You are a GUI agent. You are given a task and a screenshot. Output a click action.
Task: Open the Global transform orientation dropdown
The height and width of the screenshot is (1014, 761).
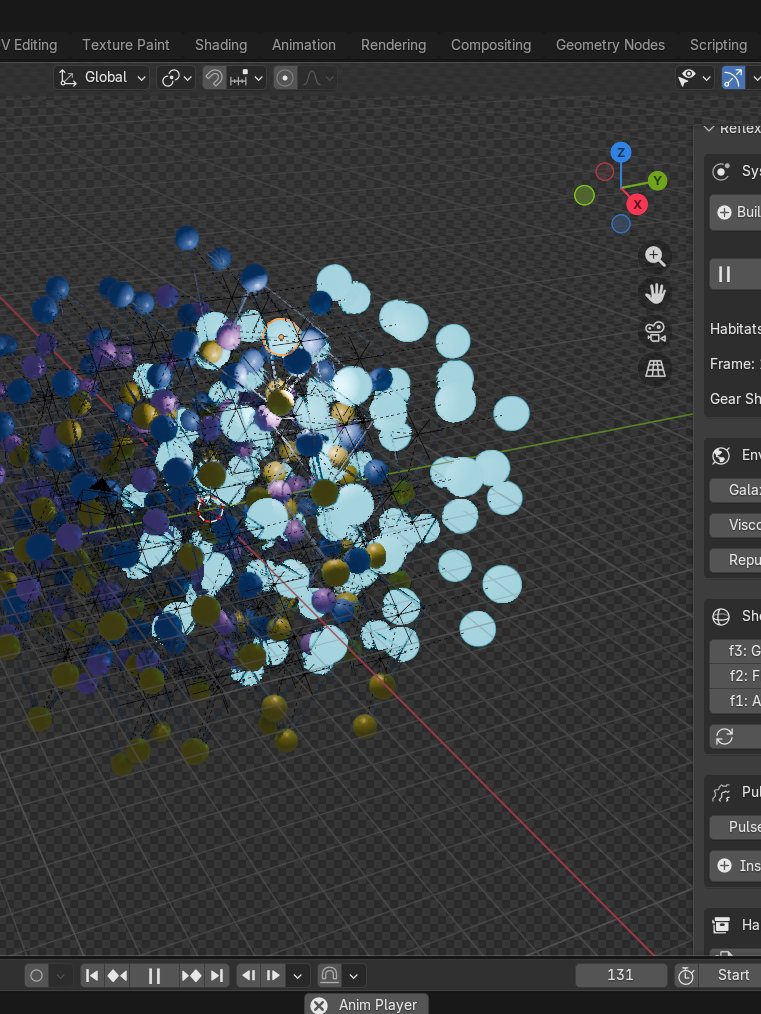pyautogui.click(x=102, y=78)
